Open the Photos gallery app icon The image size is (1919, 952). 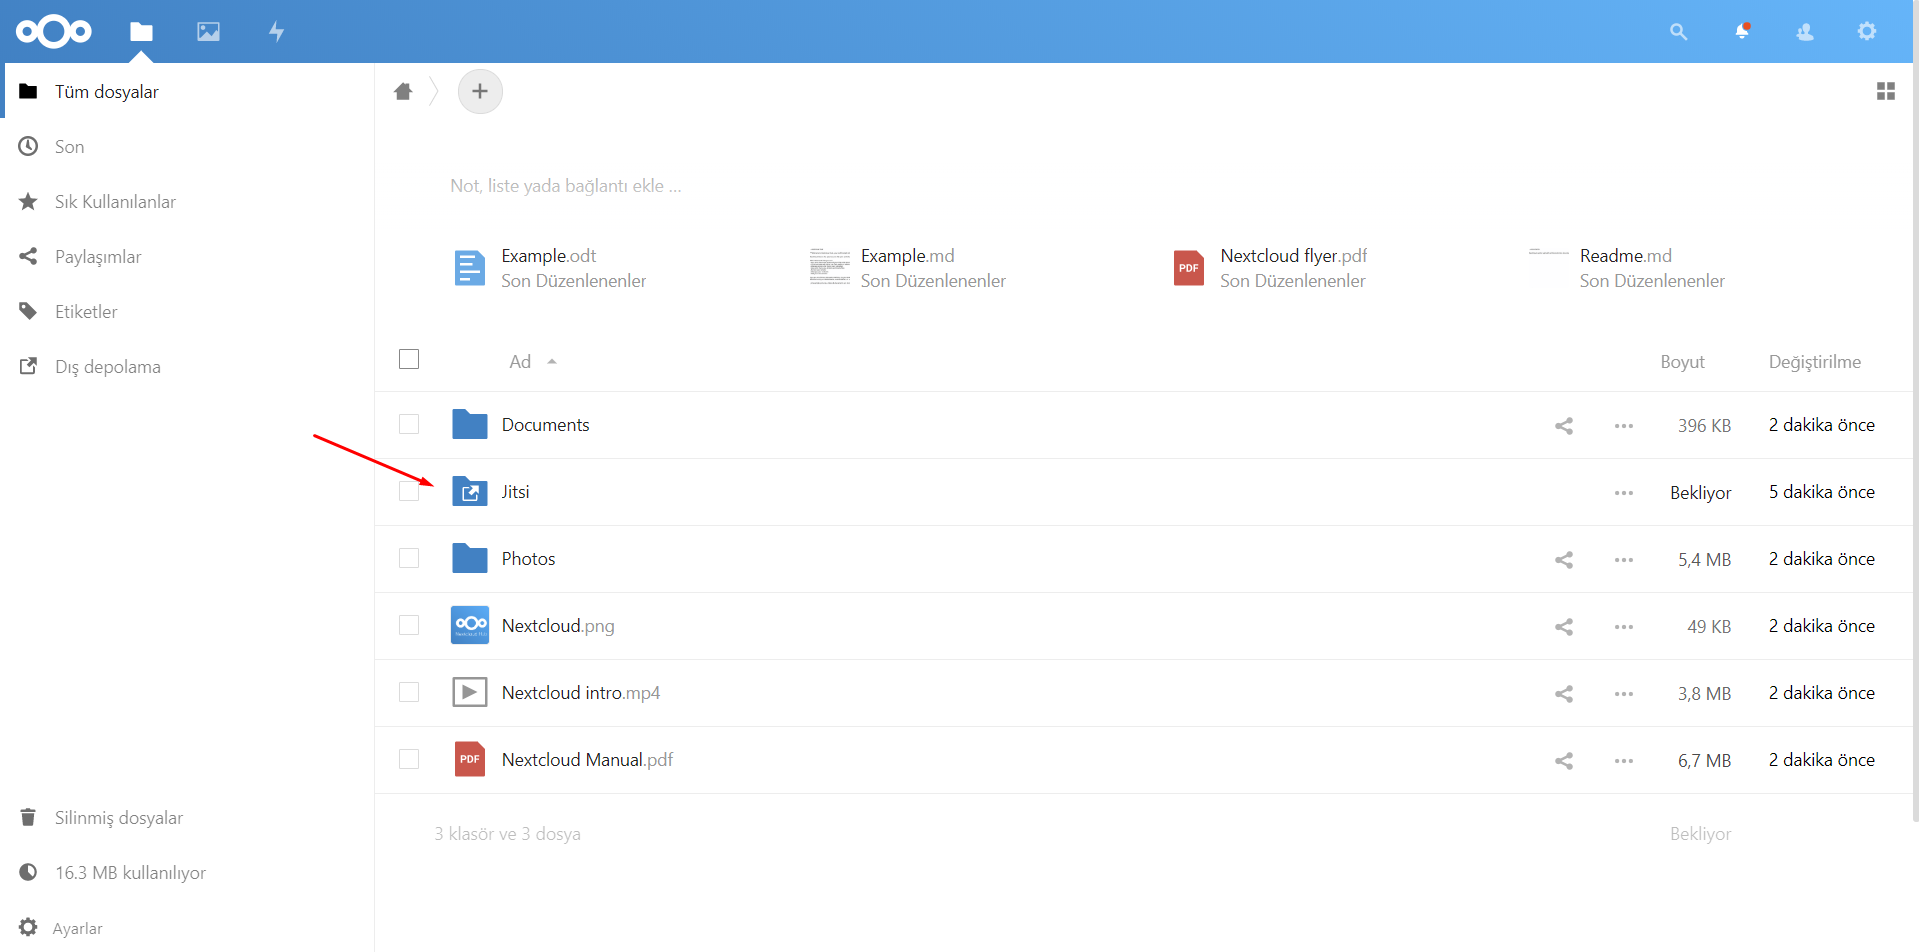tap(208, 32)
